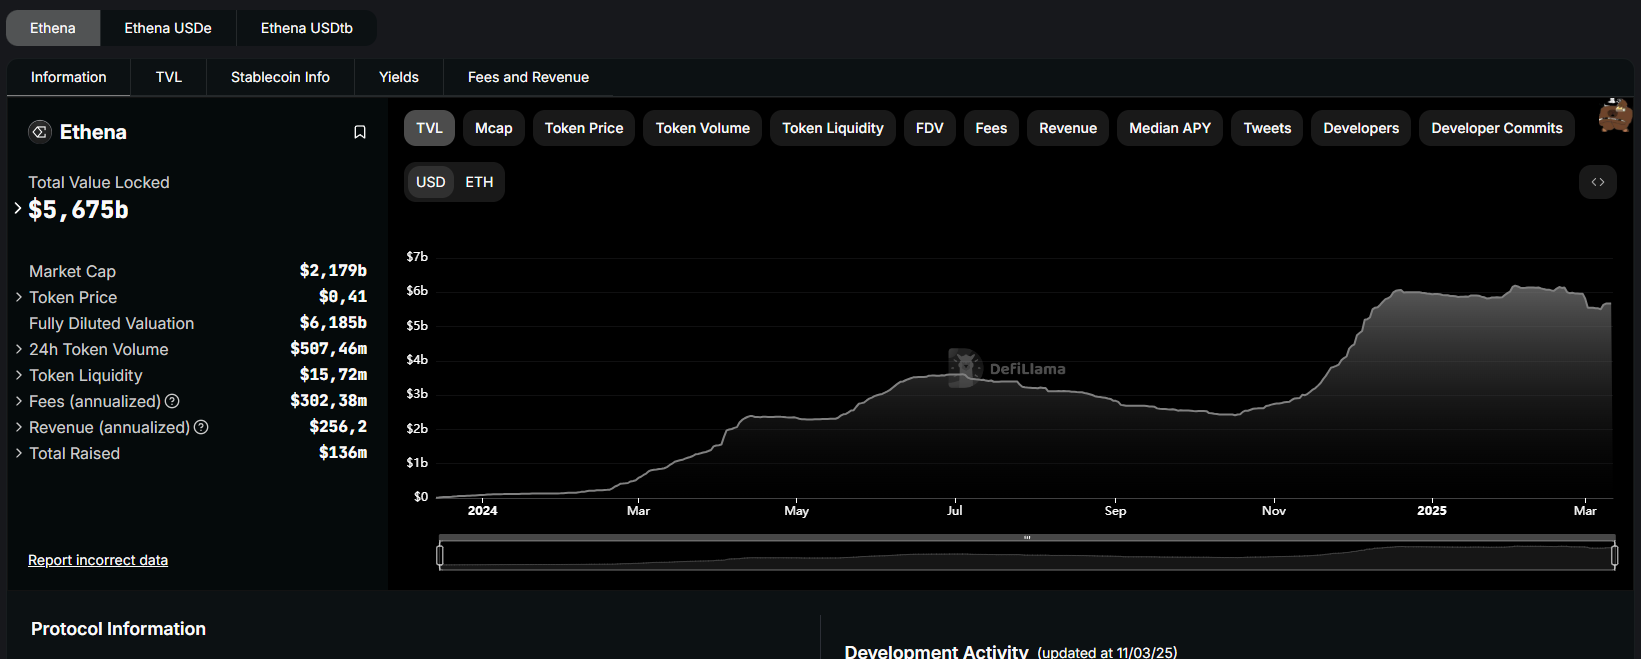Click the Market Cap value $2,179b
The height and width of the screenshot is (659, 1641).
333,271
